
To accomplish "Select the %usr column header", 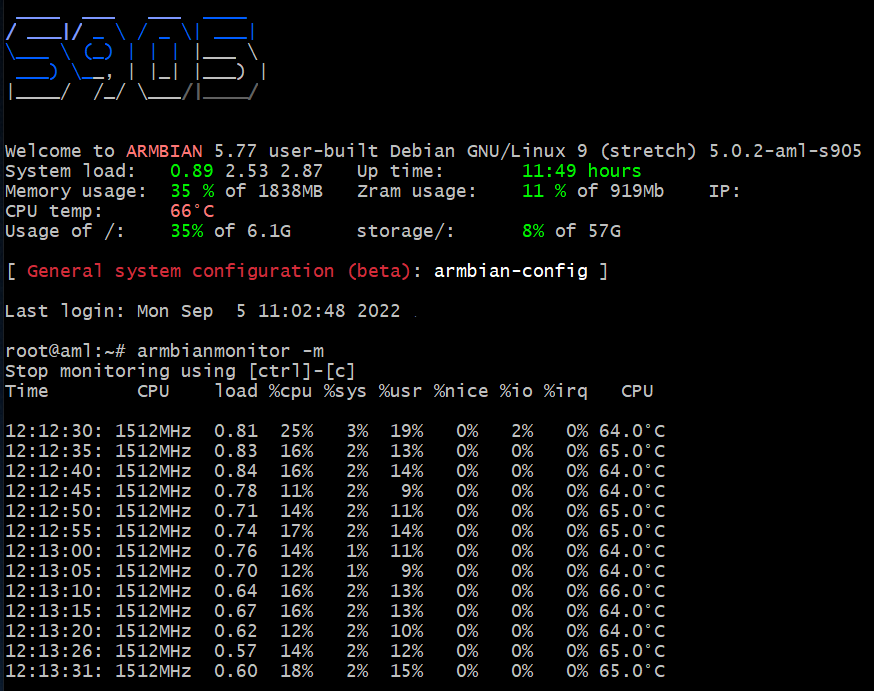I will [x=400, y=391].
